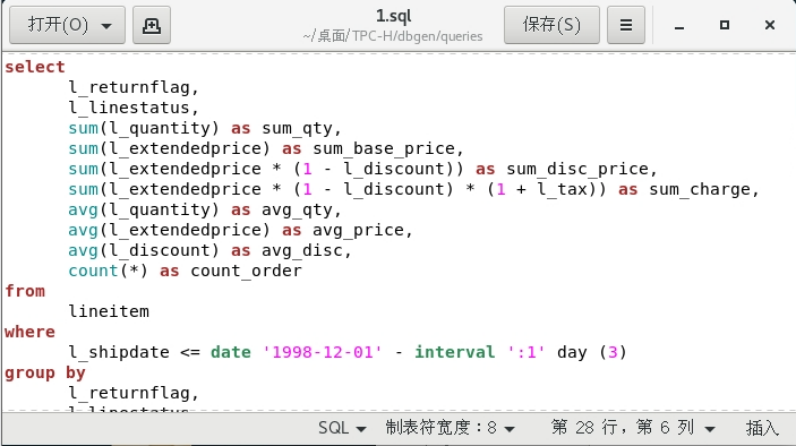Open the 打开(O) file button
This screenshot has width=796, height=447.
coord(57,25)
